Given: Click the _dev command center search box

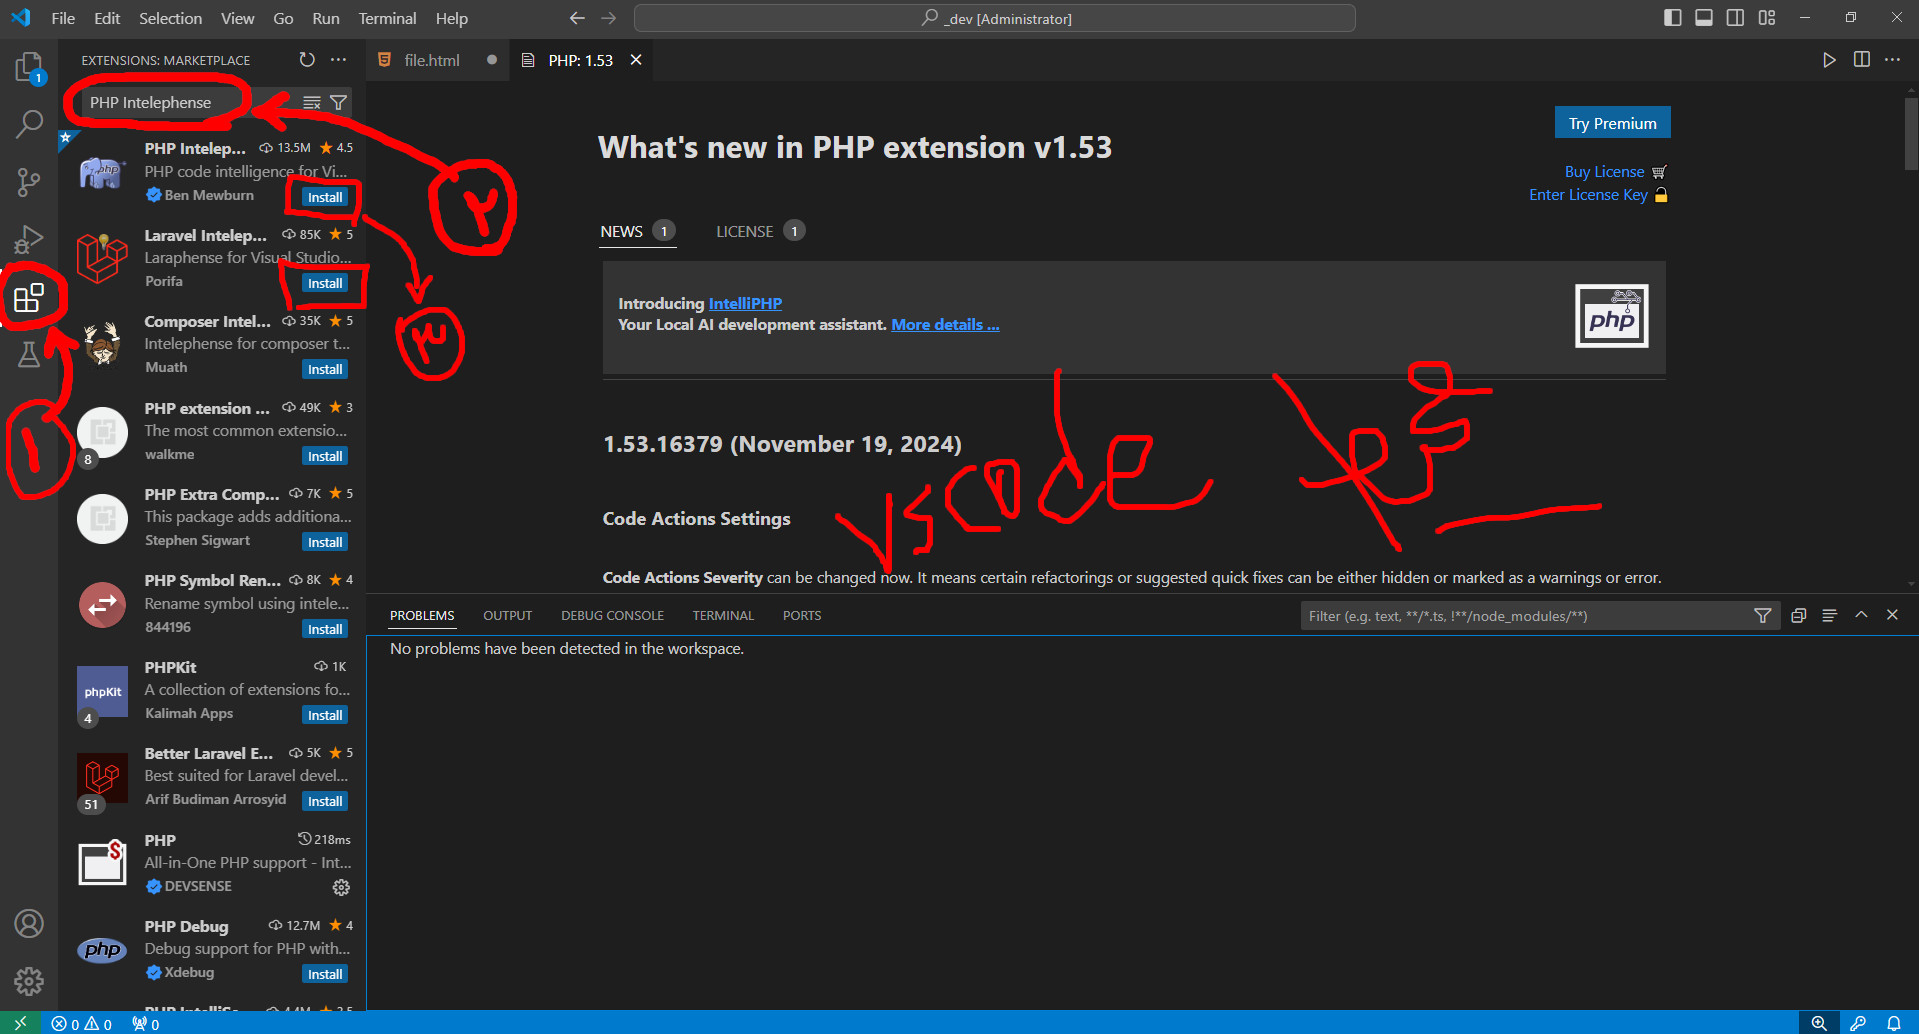Looking at the screenshot, I should click(995, 18).
